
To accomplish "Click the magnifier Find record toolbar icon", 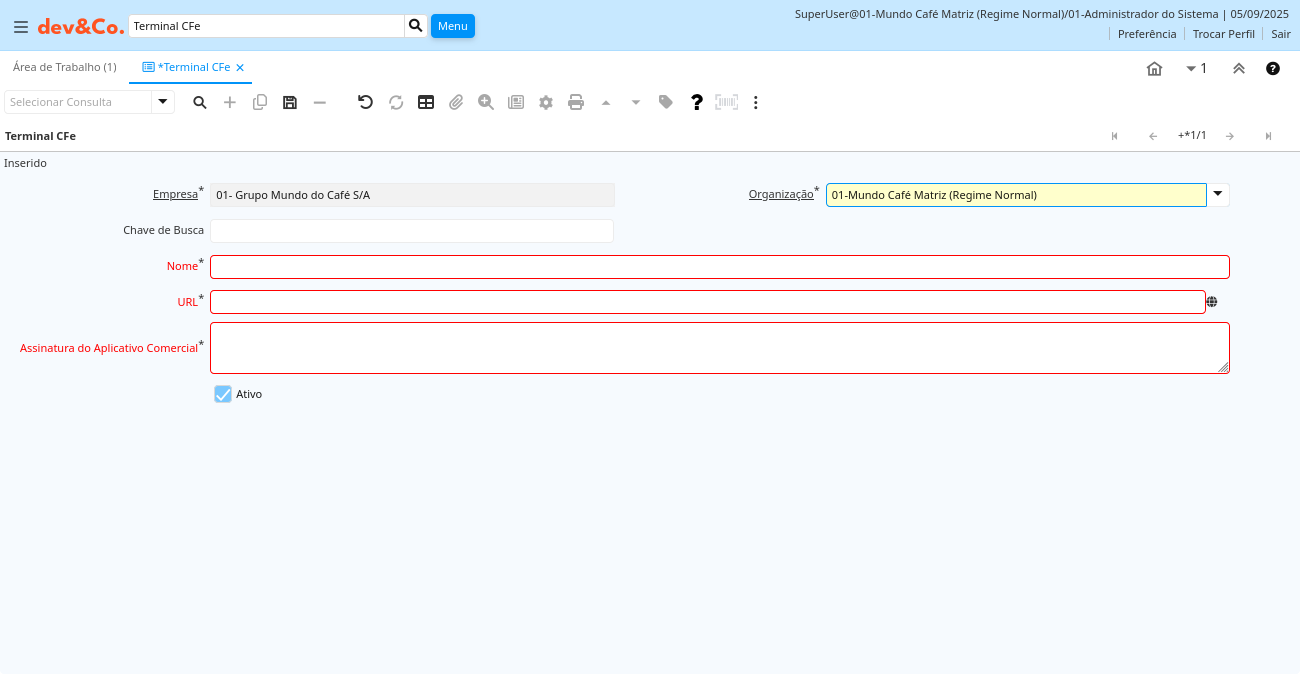I will 200,102.
